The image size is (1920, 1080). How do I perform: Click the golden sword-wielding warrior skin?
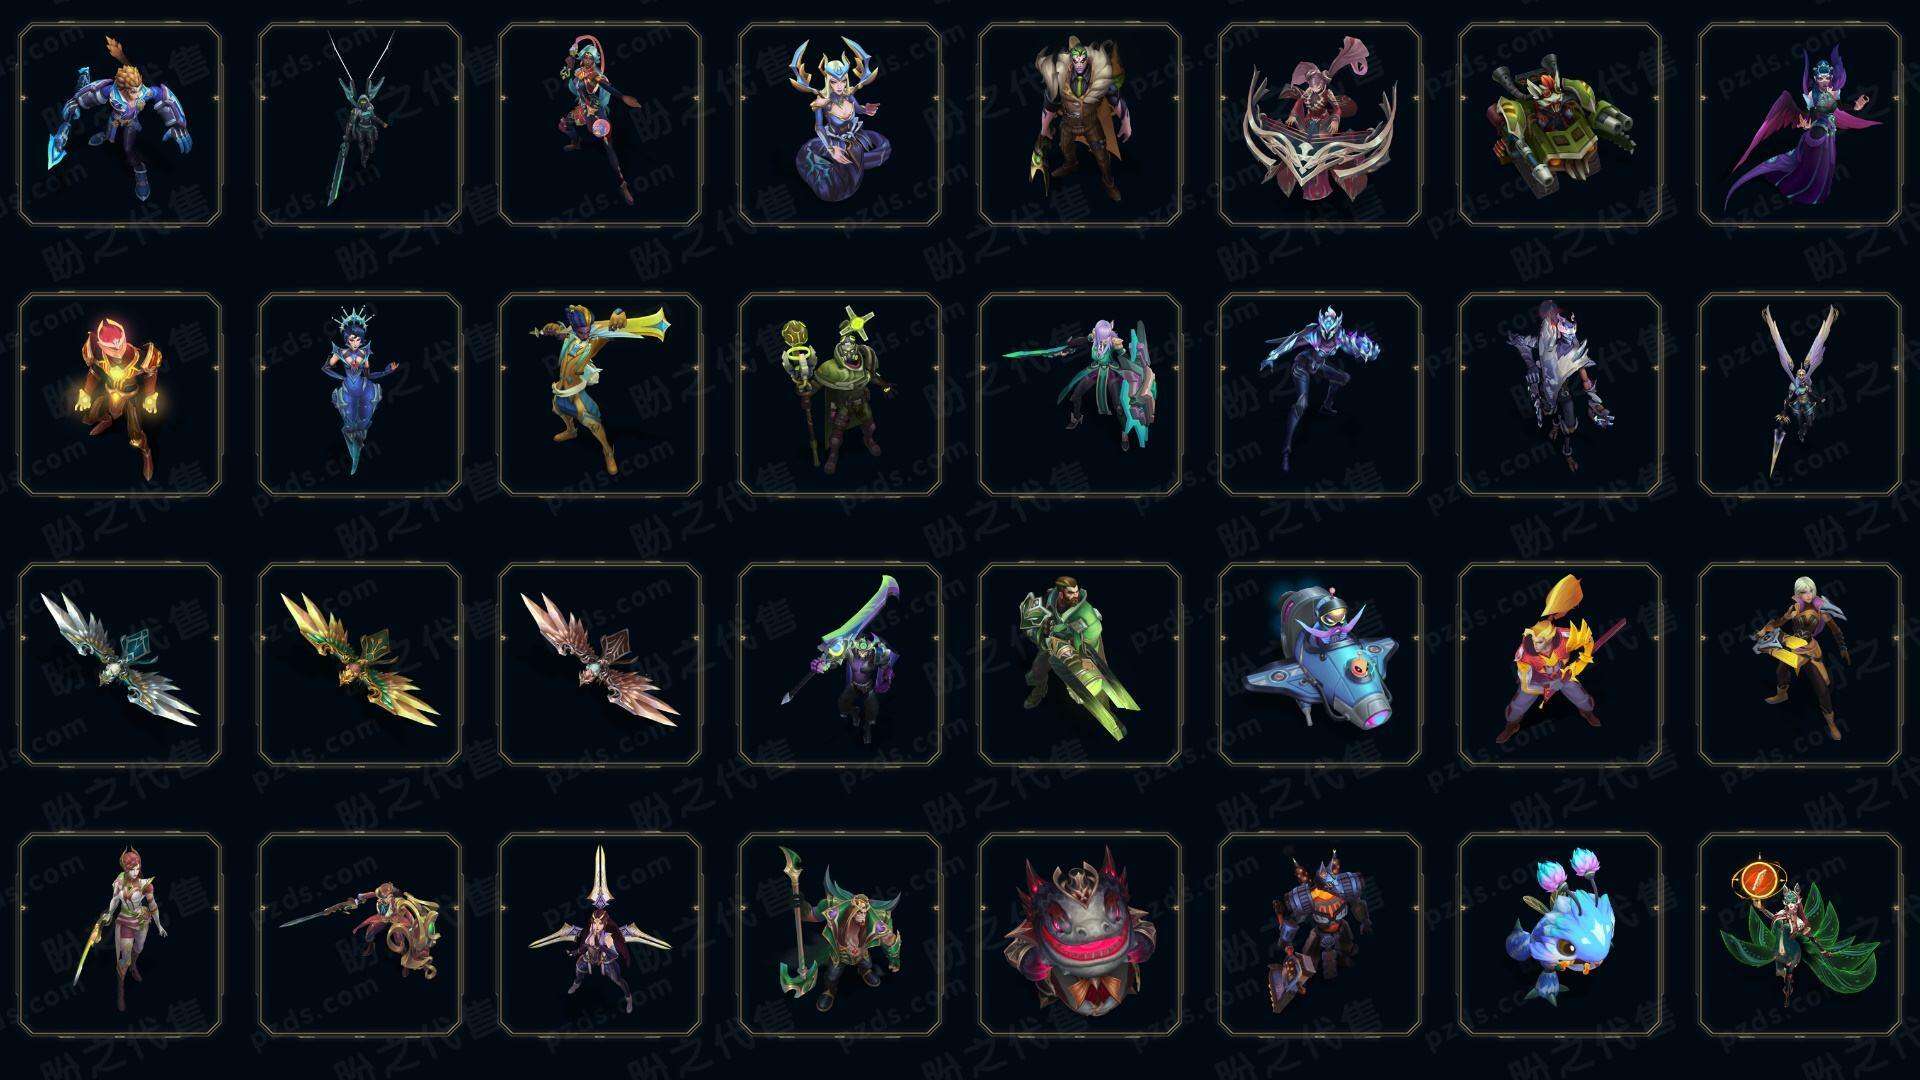coord(600,394)
